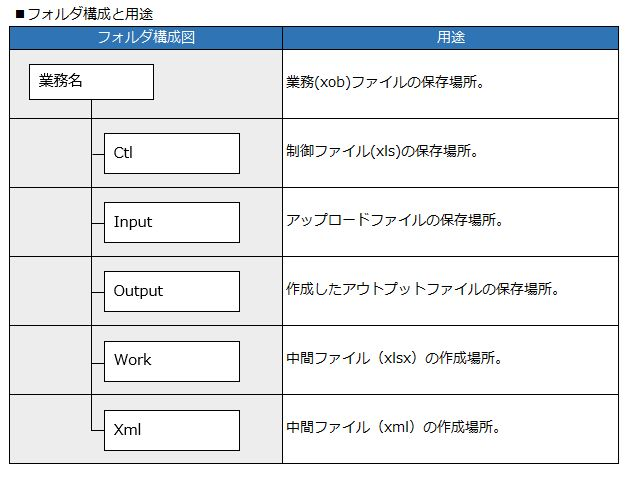Select the 制御ファイル(xls)の保存場所 text
632x477 pixels.
(x=382, y=151)
